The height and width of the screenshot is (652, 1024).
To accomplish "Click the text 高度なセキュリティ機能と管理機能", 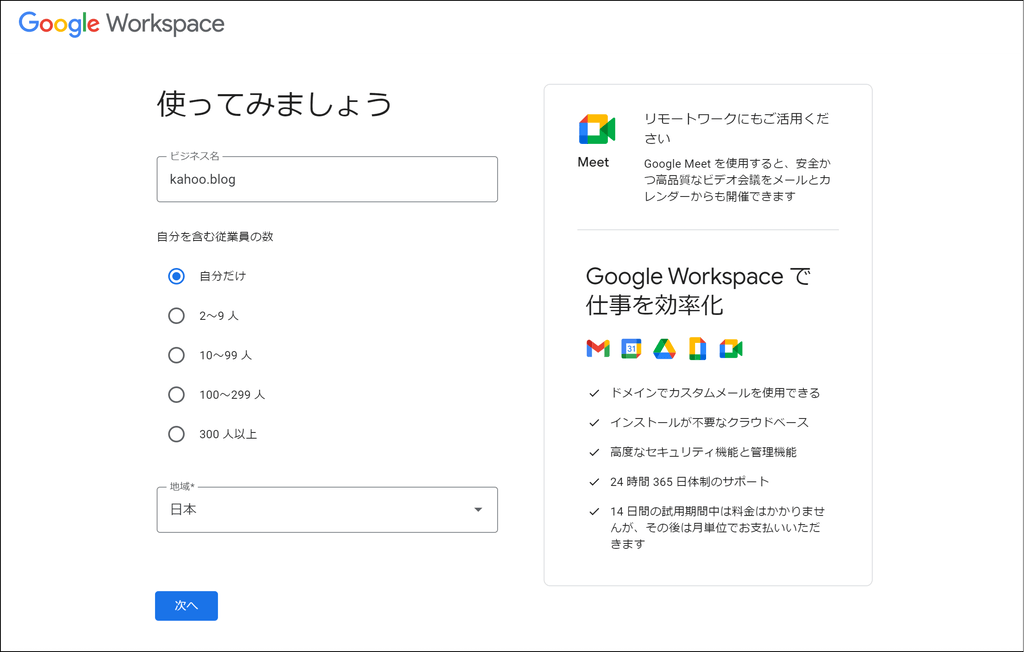I will pyautogui.click(x=703, y=452).
